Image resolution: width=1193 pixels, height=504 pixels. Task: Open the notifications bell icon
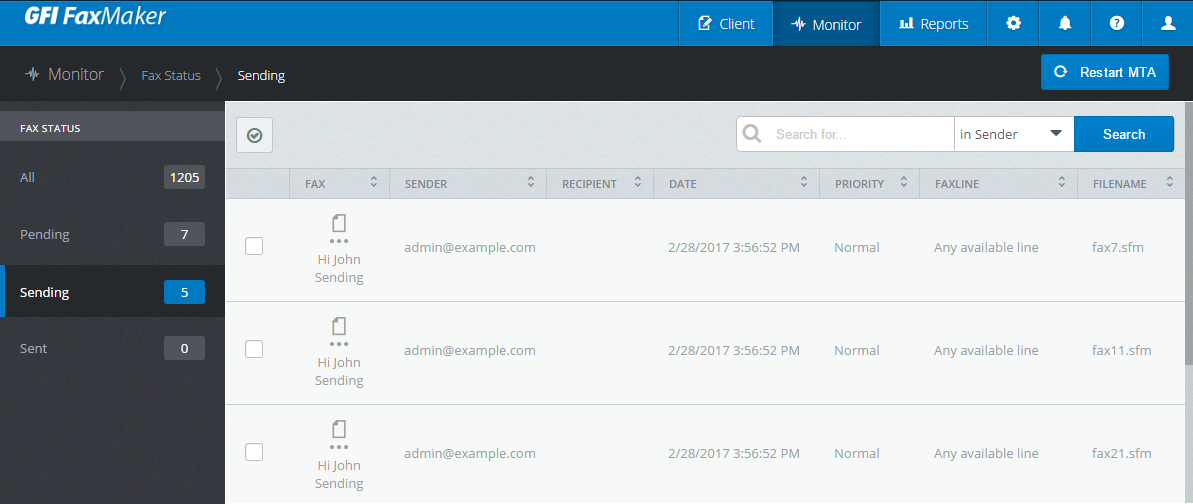coord(1064,24)
